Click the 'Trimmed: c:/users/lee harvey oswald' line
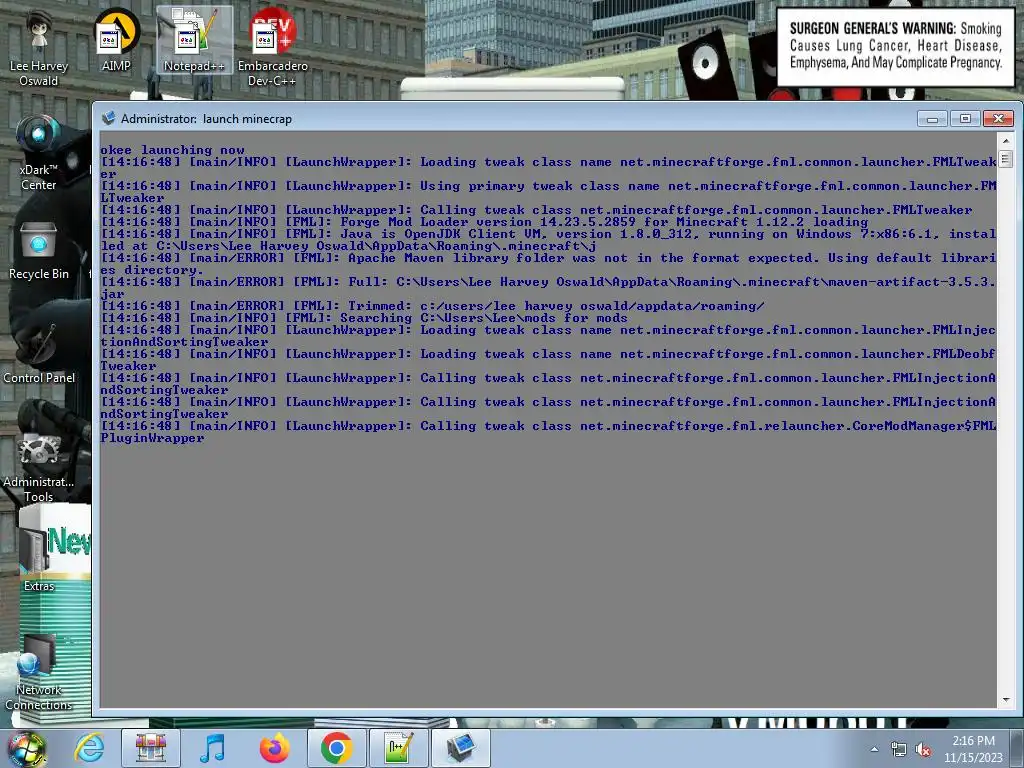Image resolution: width=1024 pixels, height=768 pixels. click(x=432, y=306)
